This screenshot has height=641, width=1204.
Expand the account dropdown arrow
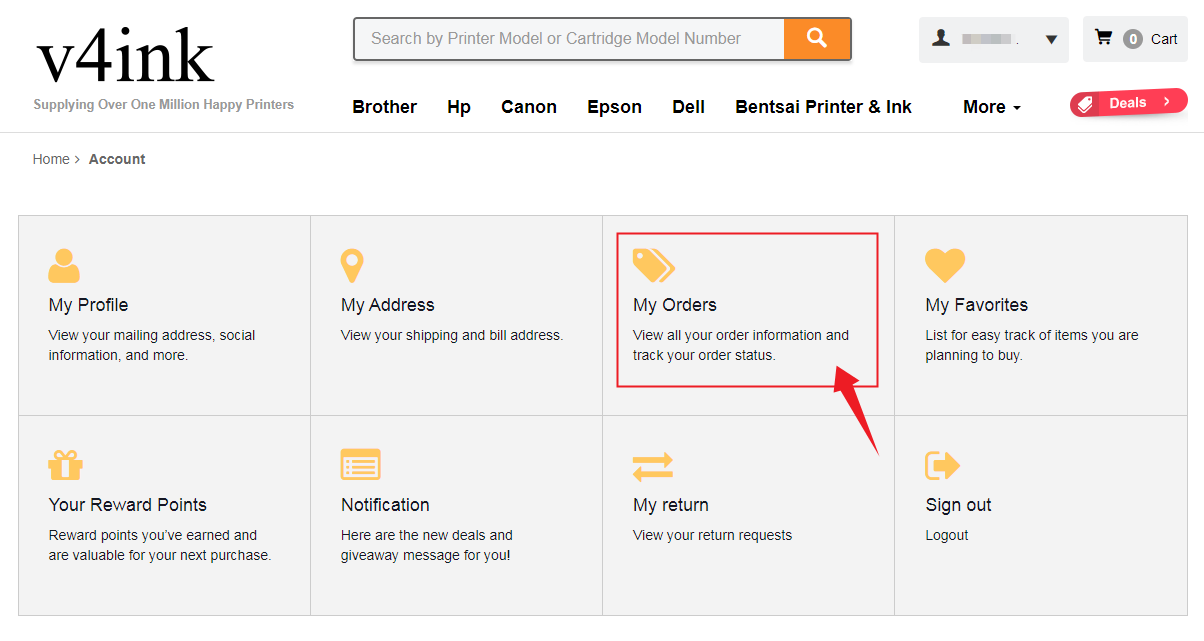pyautogui.click(x=1051, y=40)
